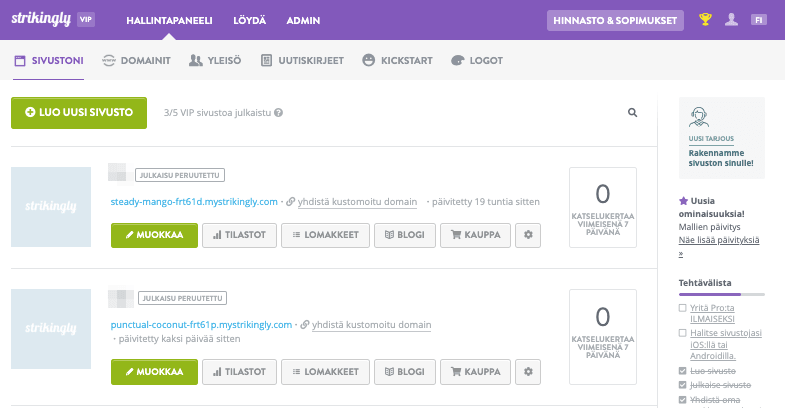Viewport: 785px width, 408px height.
Task: Open Blogi for steady-mango site
Action: [405, 235]
